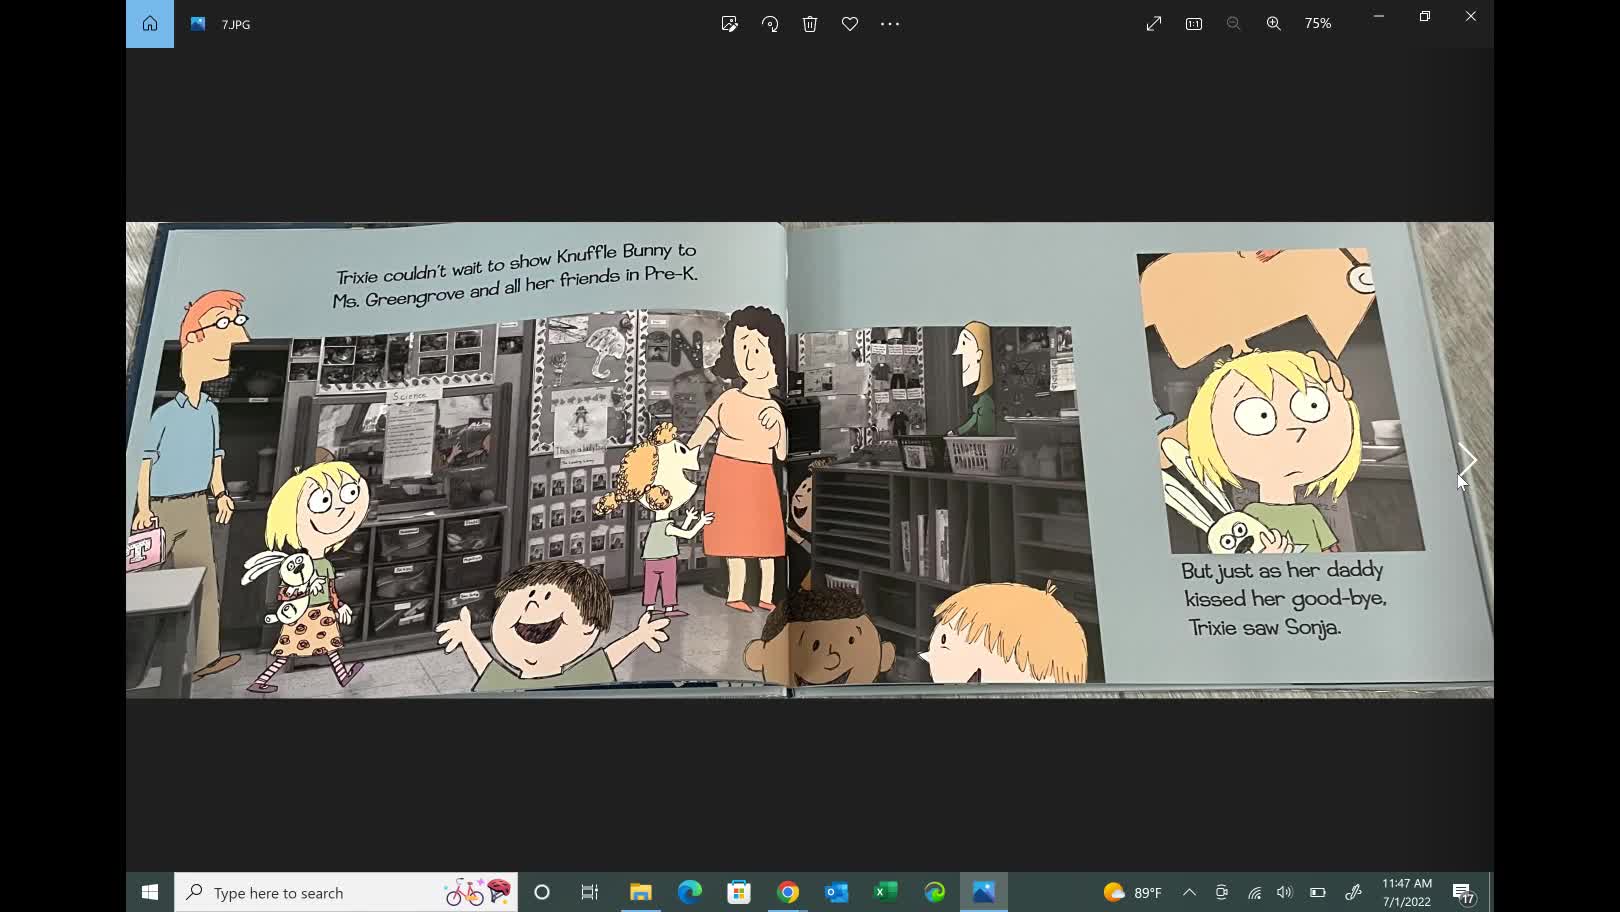View the image at actual size

pyautogui.click(x=1193, y=23)
